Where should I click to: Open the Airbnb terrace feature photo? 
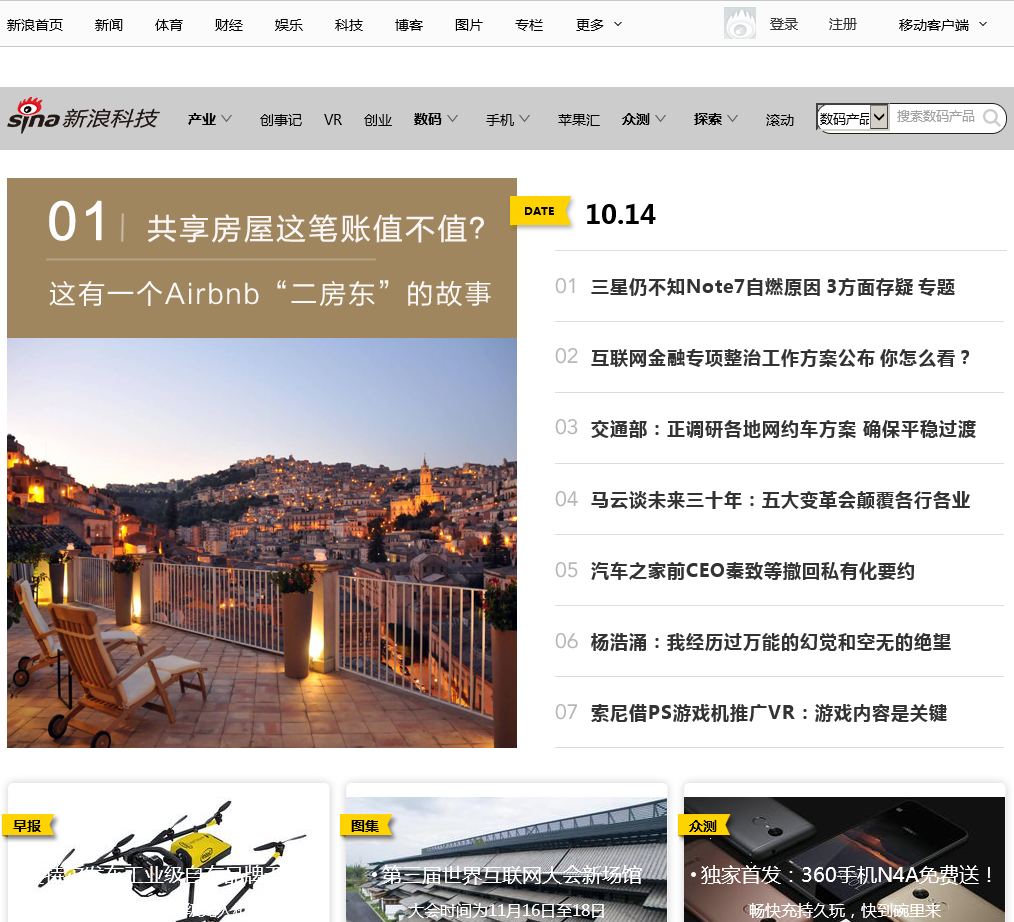[262, 542]
